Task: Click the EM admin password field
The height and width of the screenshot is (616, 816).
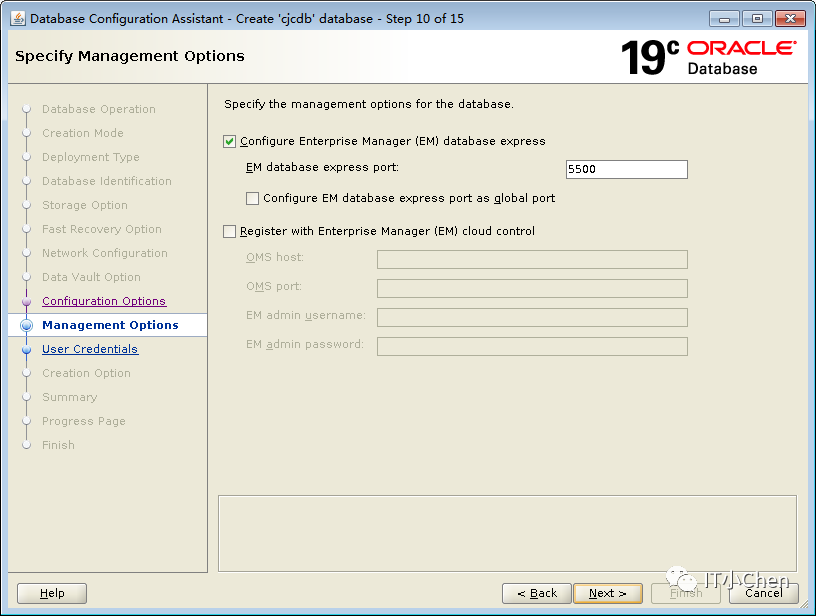Action: pos(532,346)
